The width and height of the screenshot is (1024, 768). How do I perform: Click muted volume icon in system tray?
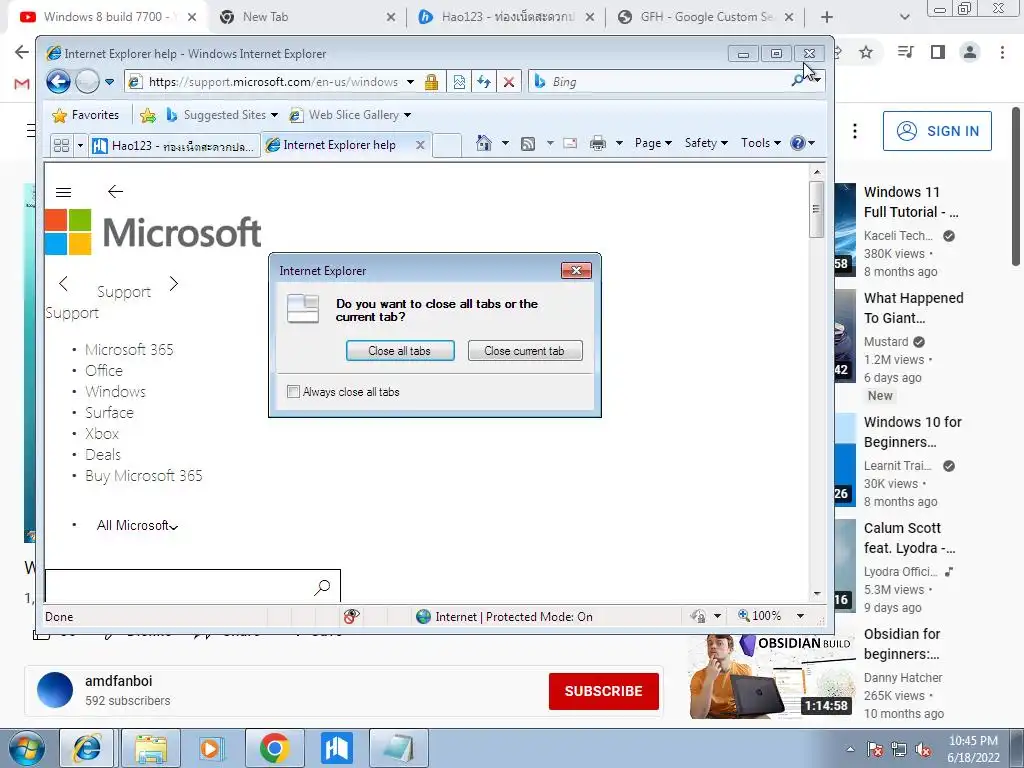pyautogui.click(x=924, y=750)
